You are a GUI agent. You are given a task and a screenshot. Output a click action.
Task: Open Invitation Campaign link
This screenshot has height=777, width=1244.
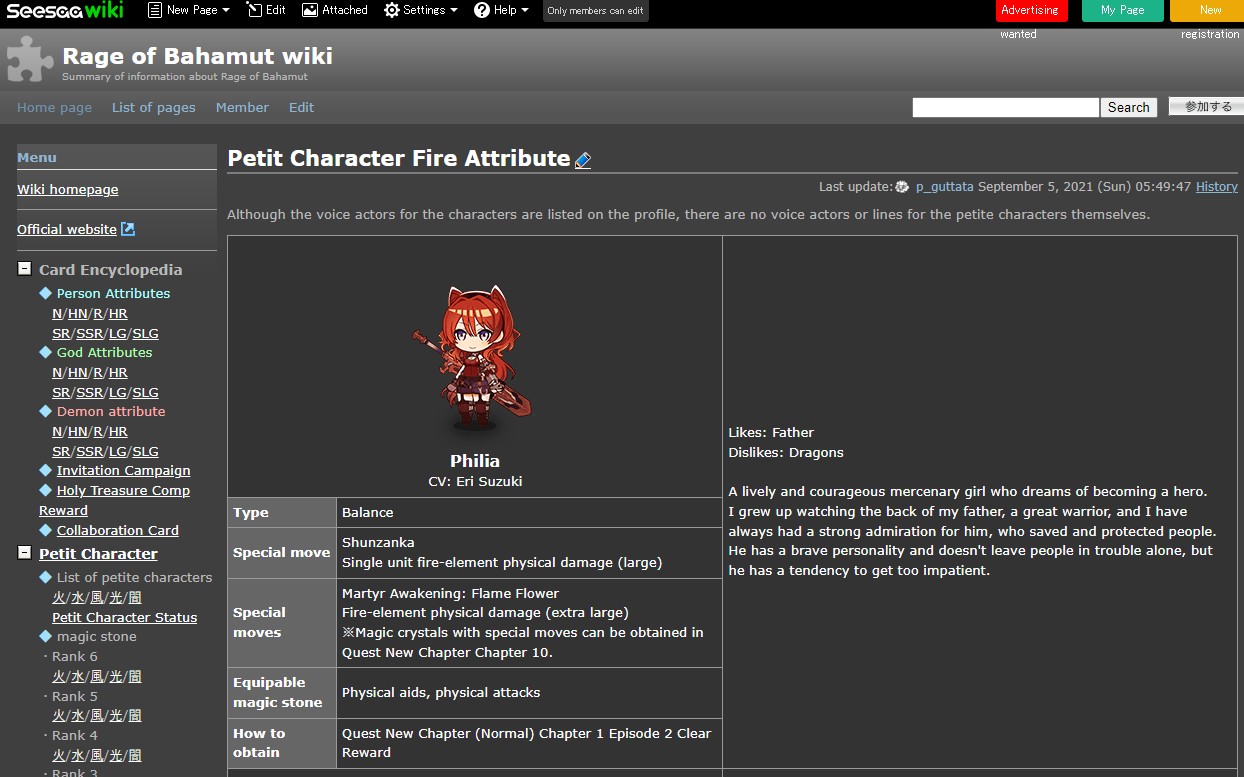(x=123, y=470)
